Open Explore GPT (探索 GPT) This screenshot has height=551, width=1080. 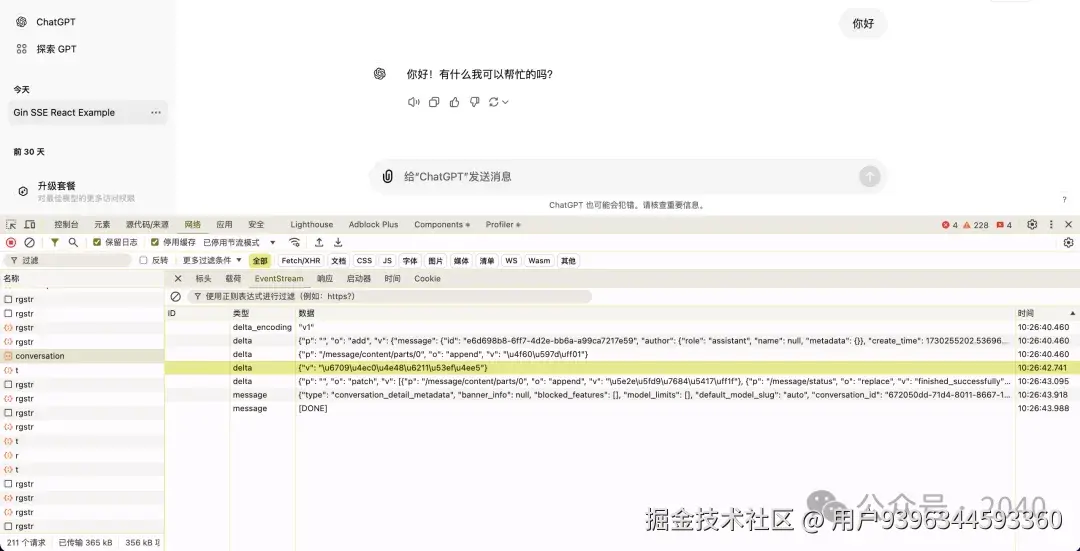pyautogui.click(x=46, y=49)
